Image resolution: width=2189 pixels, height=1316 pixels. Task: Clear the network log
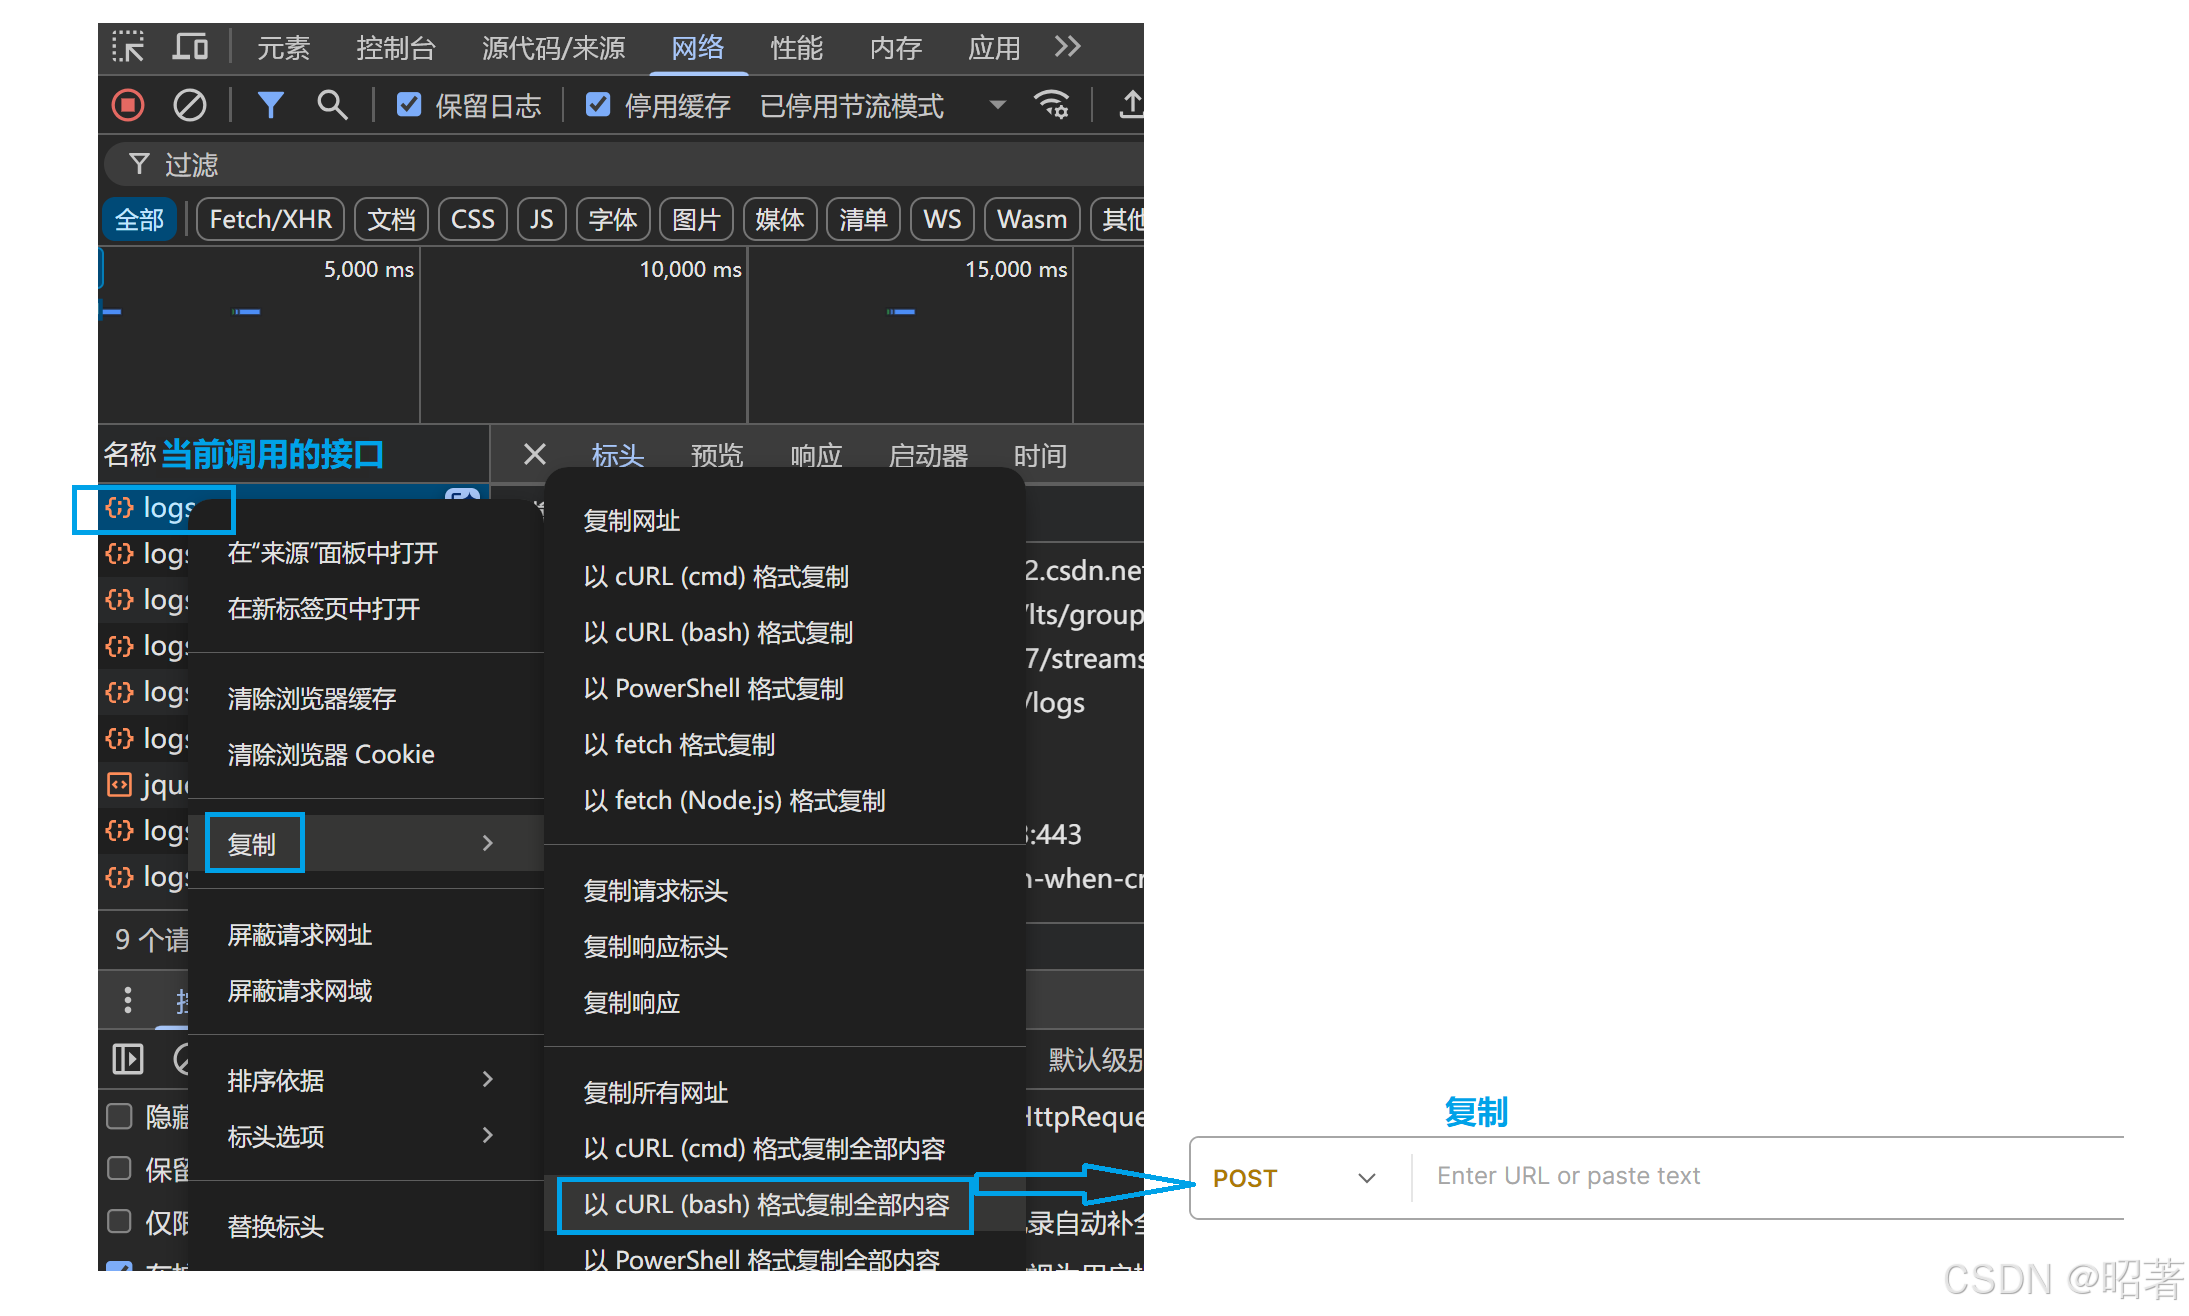(189, 105)
